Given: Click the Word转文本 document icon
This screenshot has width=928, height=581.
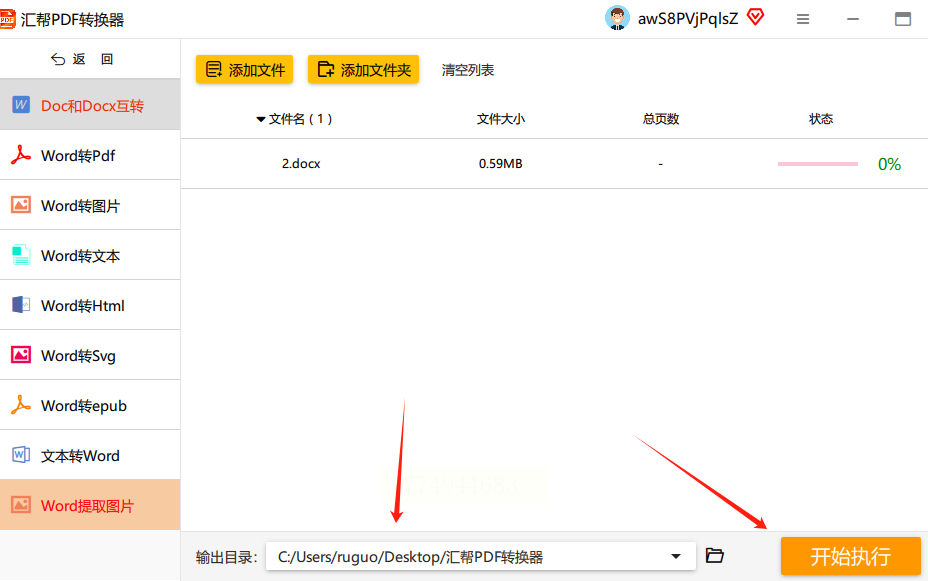Looking at the screenshot, I should (21, 255).
